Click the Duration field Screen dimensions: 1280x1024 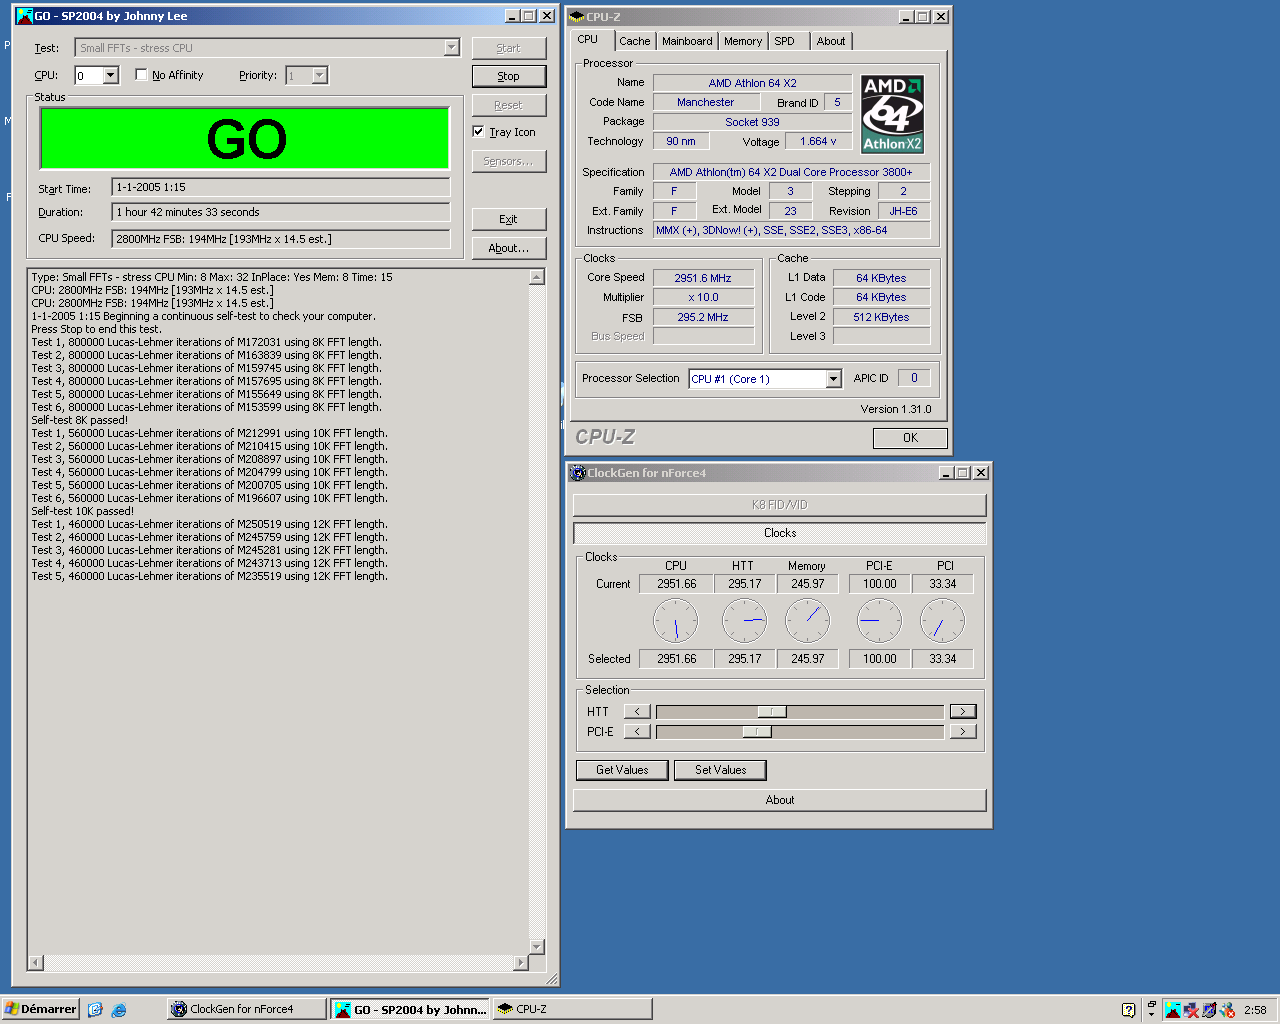pyautogui.click(x=280, y=212)
